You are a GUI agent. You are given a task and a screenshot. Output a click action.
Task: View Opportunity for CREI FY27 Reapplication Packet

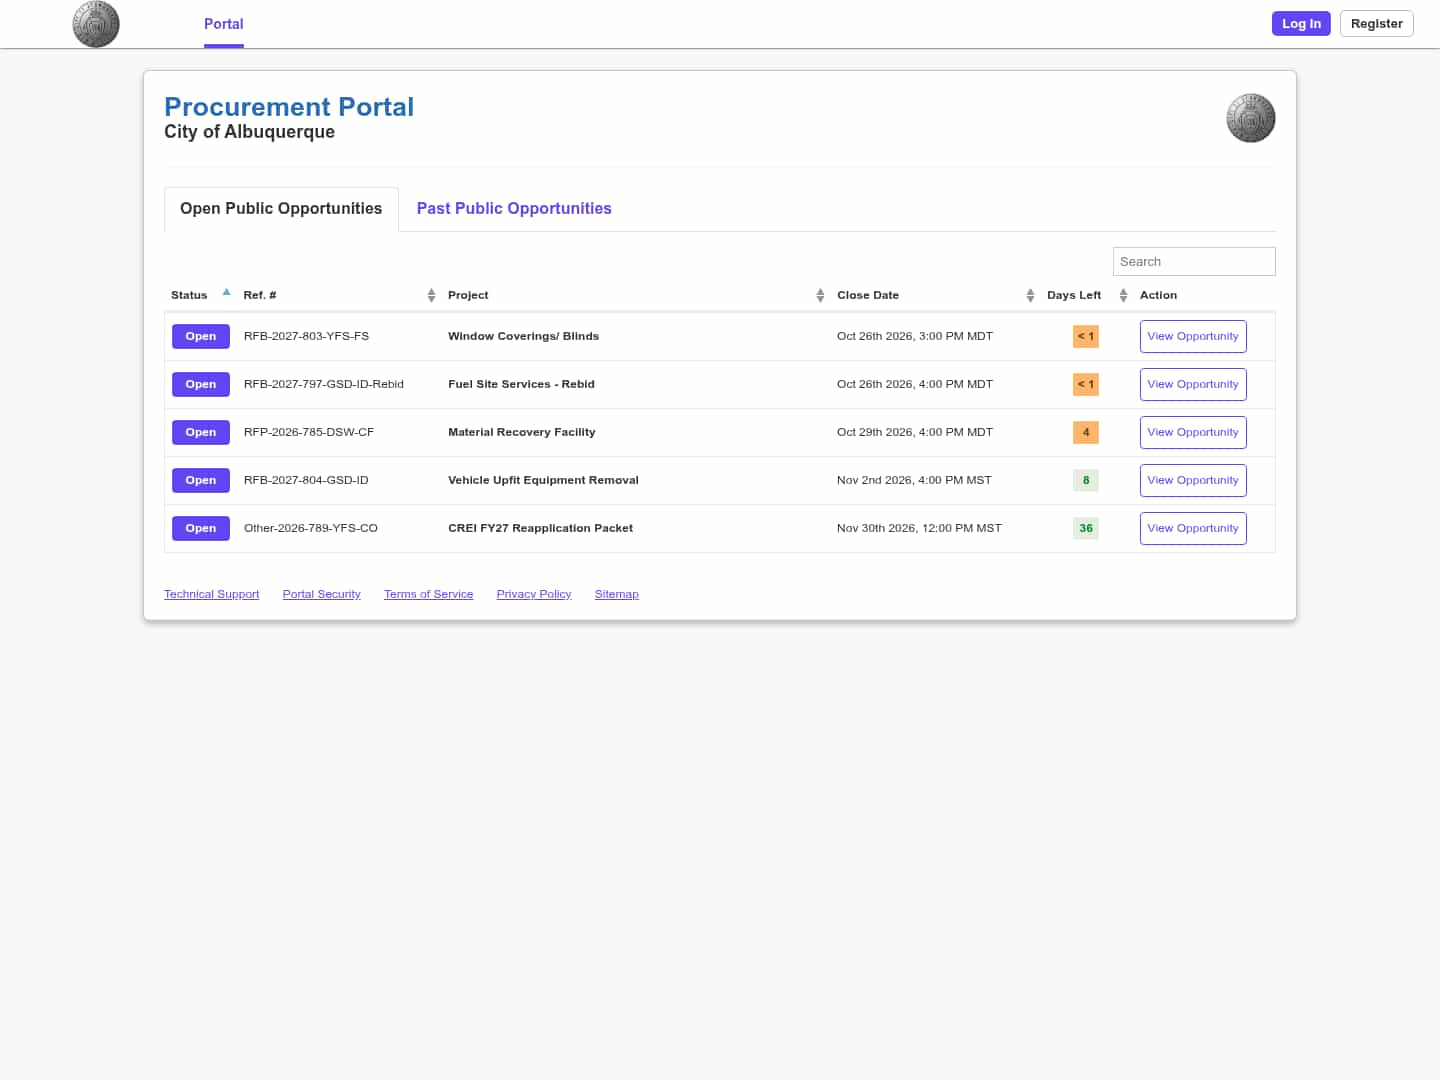(x=1193, y=529)
